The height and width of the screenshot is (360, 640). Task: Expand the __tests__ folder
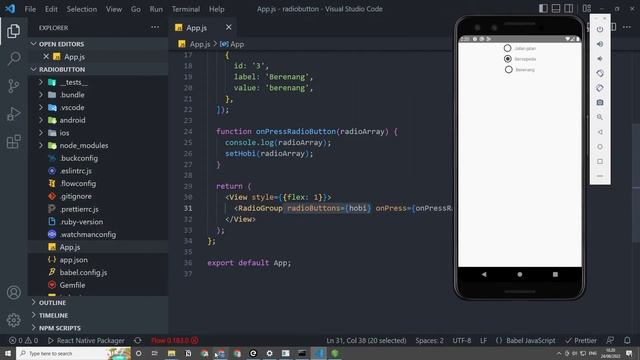click(x=41, y=82)
